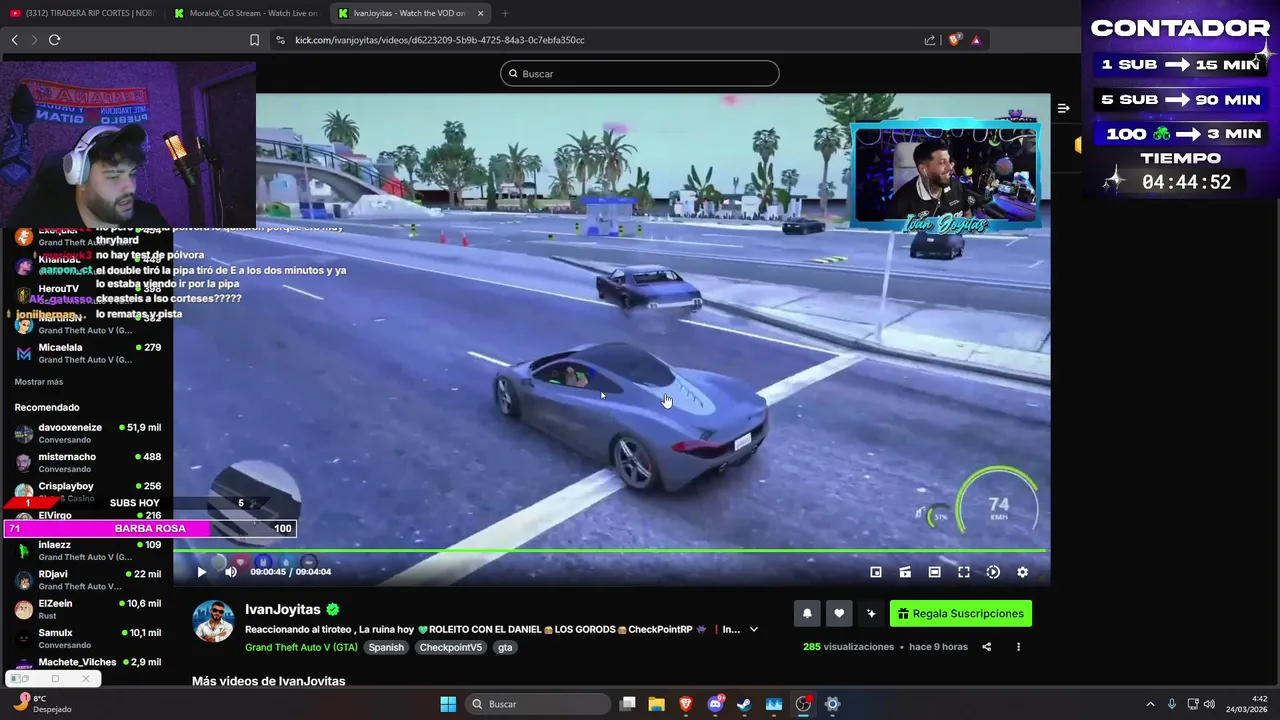Click the sparkle subscribe icon button
Image resolution: width=1280 pixels, height=720 pixels.
(x=871, y=614)
